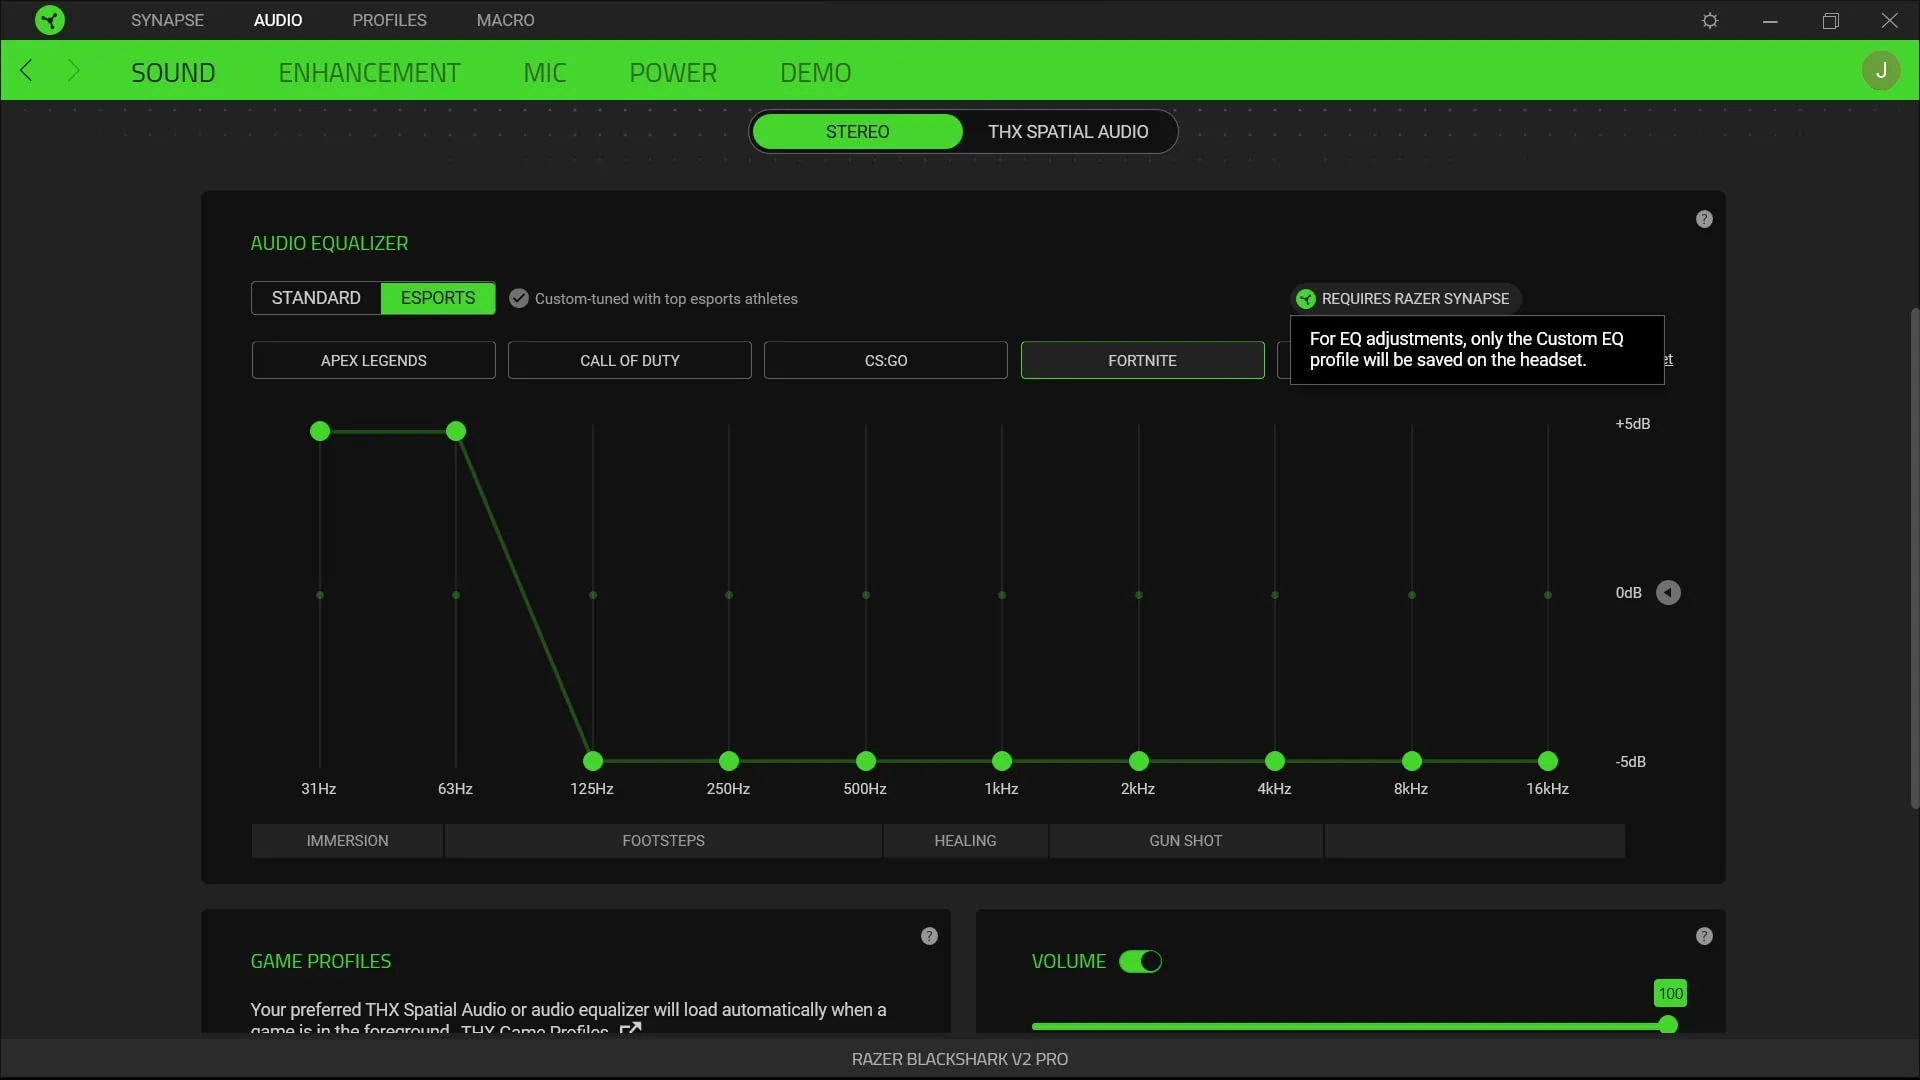The image size is (1920, 1080).
Task: Click the 1kHz EQ band handle
Action: coord(1002,761)
